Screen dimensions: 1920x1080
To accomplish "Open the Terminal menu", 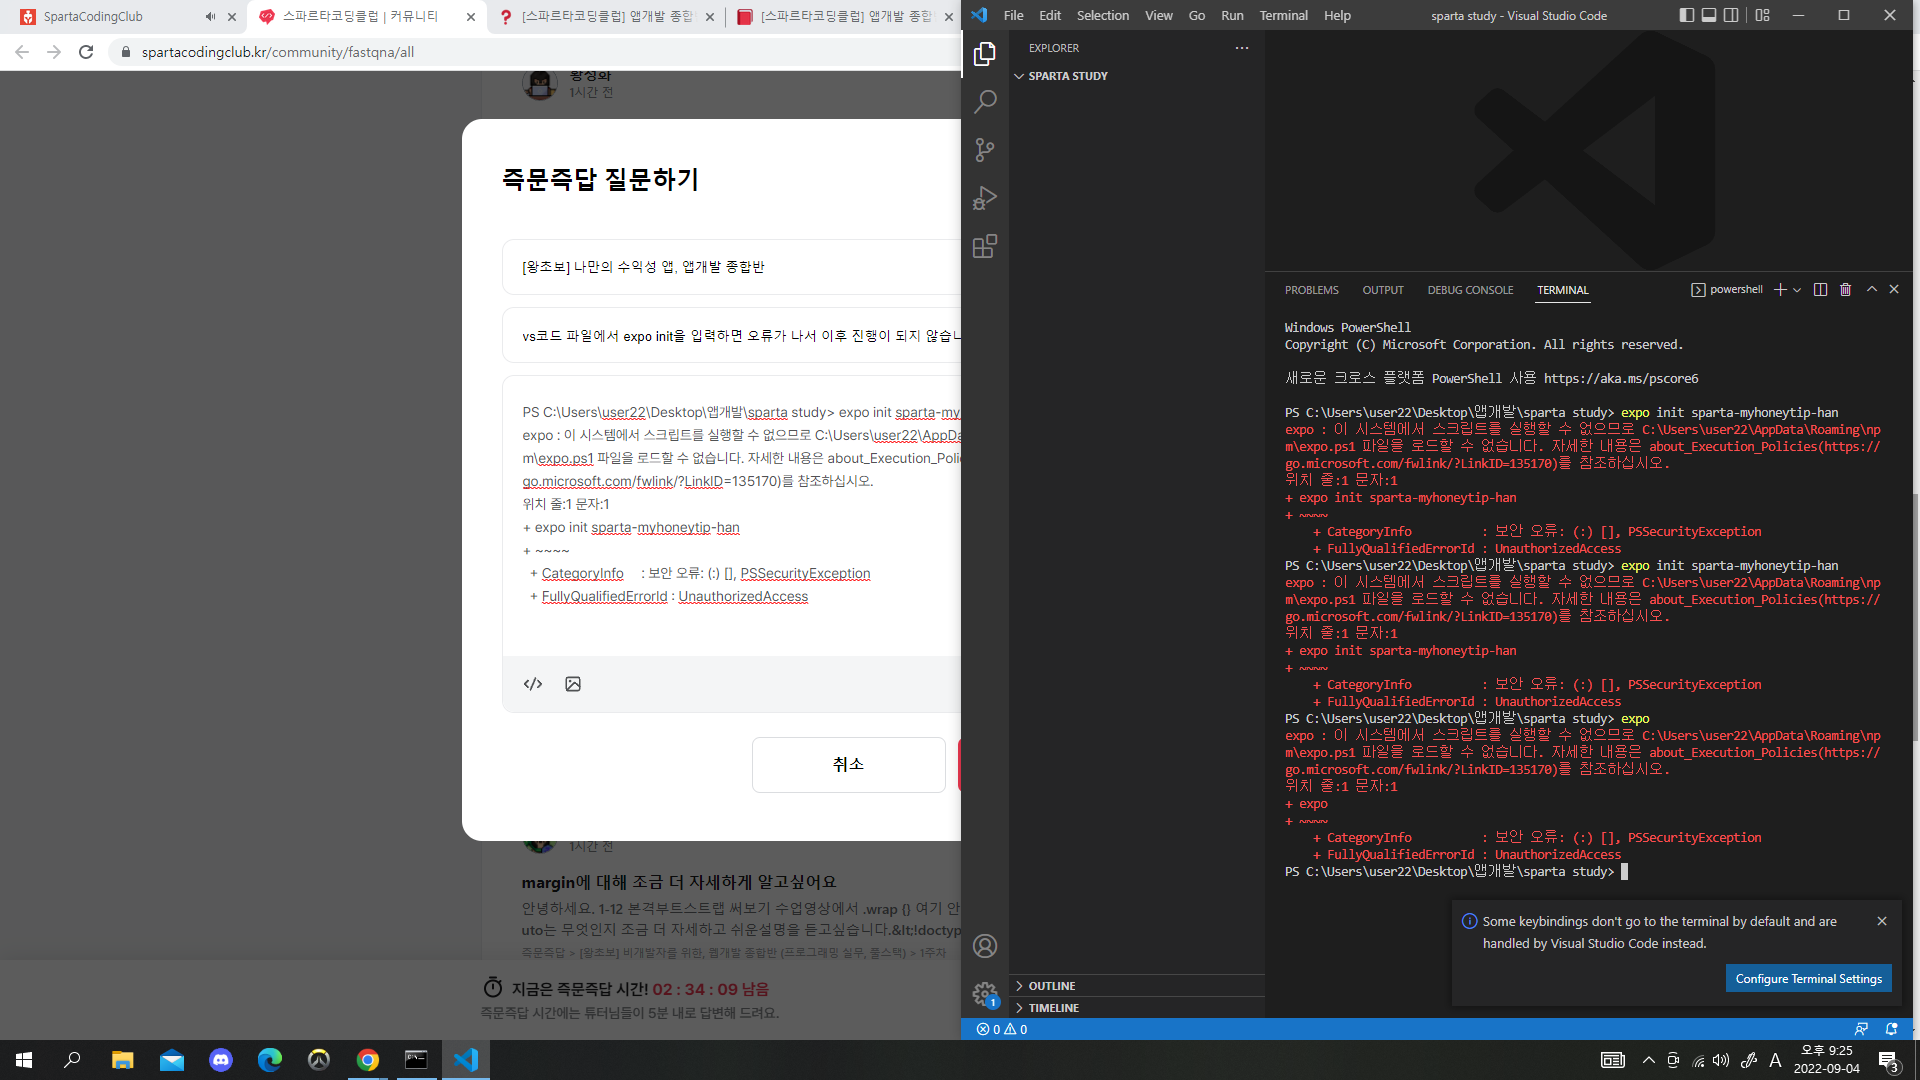I will 1284,15.
